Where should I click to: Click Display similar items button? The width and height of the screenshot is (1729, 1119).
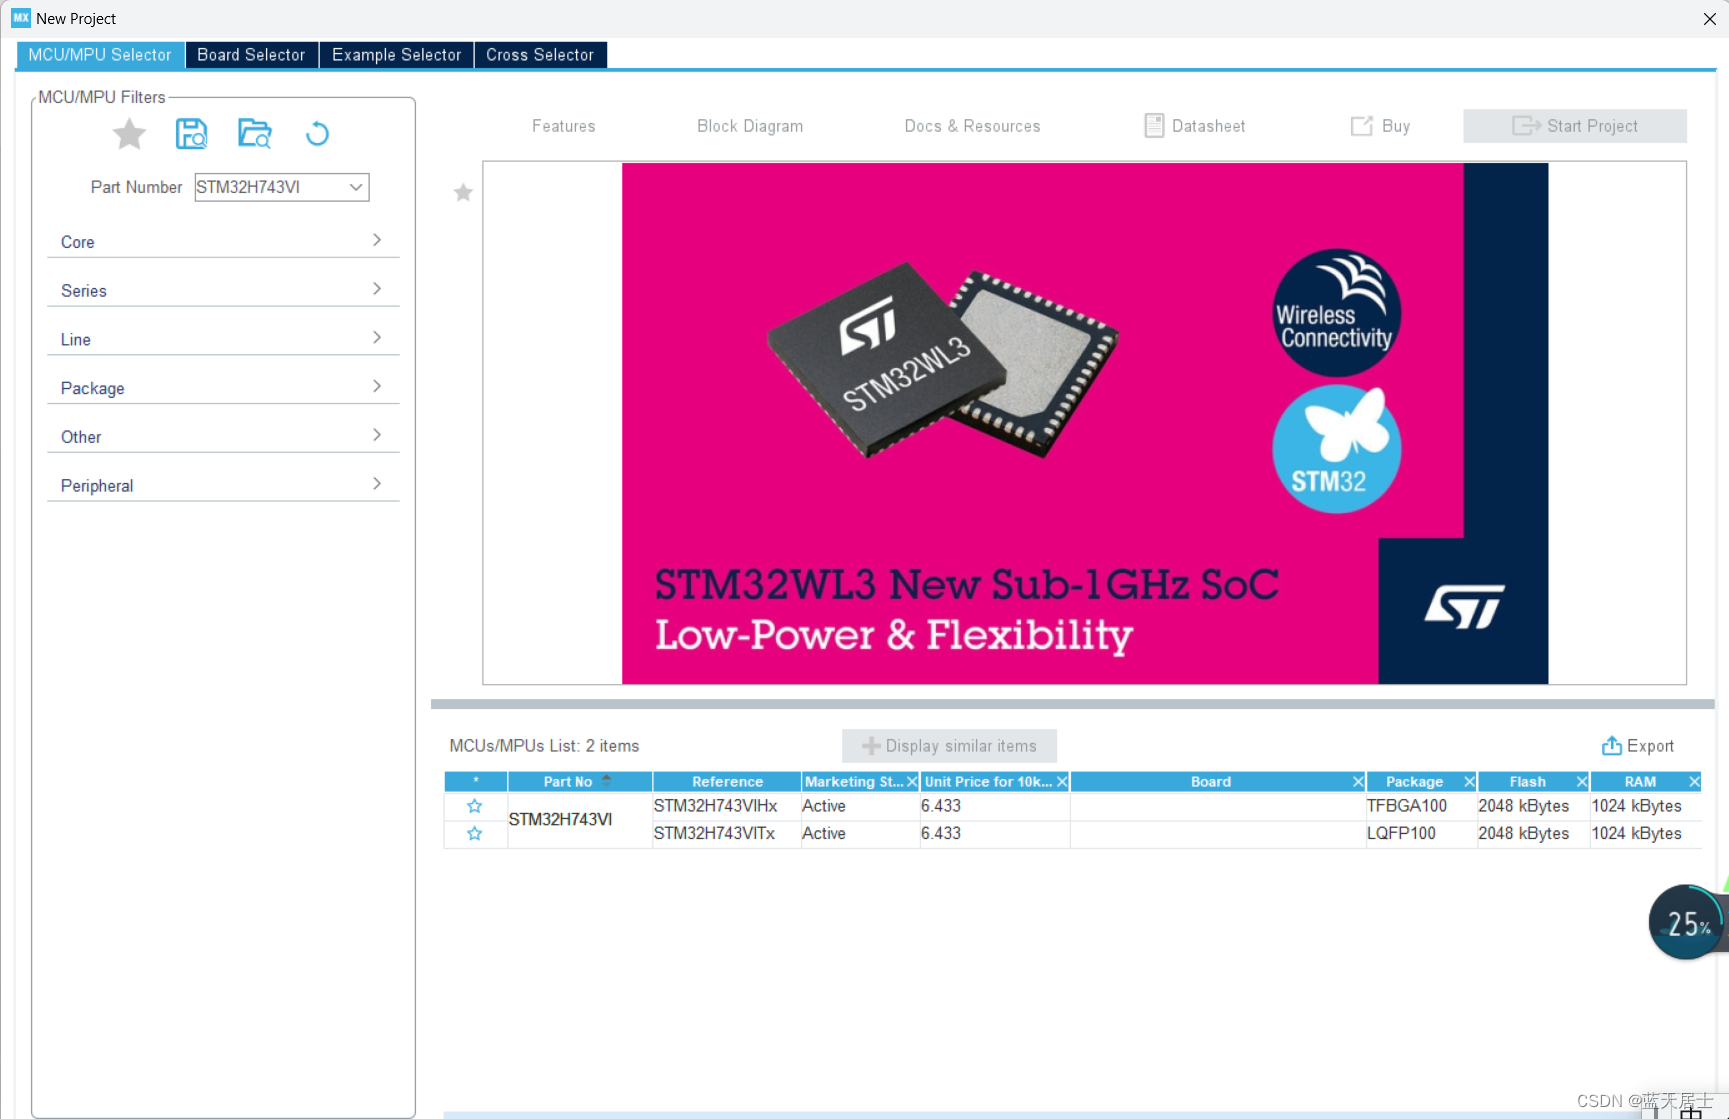949,746
